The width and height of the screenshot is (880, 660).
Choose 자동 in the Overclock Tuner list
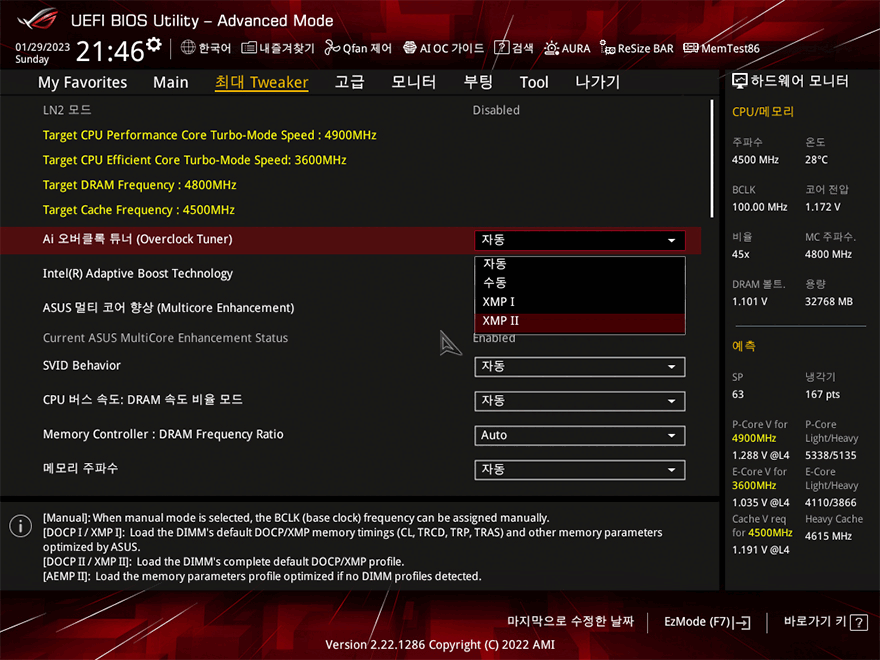click(580, 264)
